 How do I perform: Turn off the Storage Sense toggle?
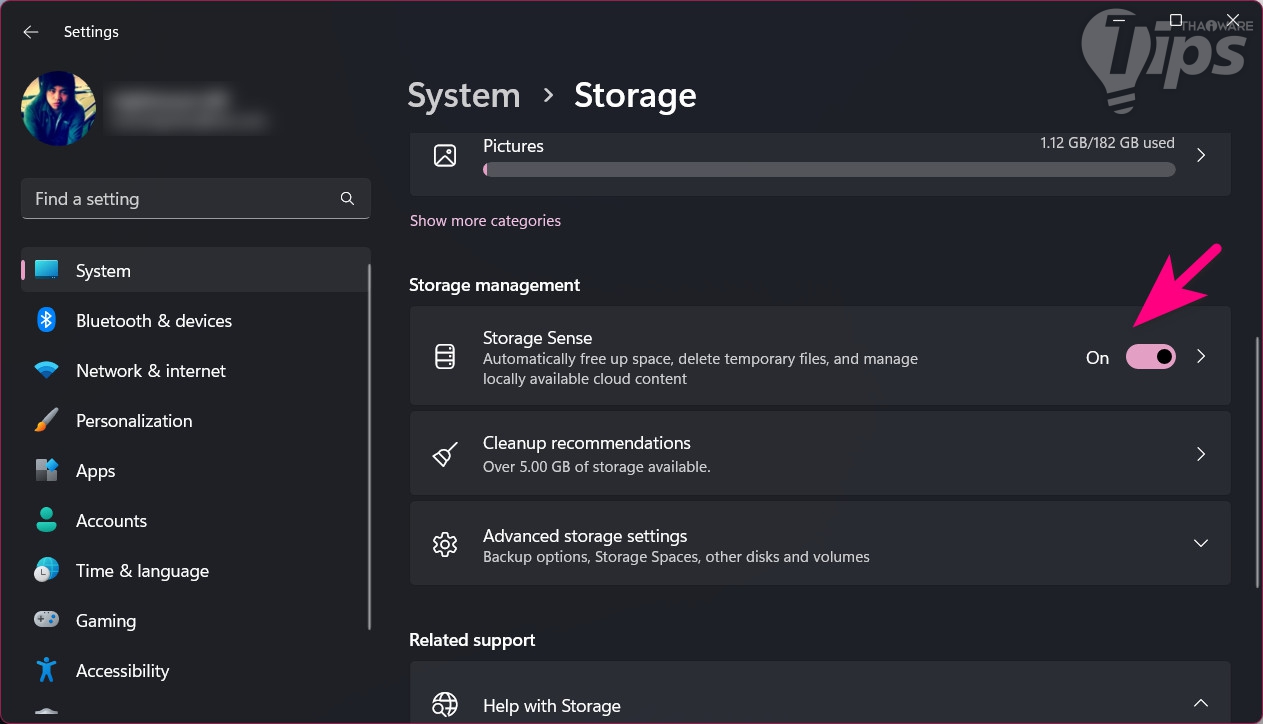1150,357
